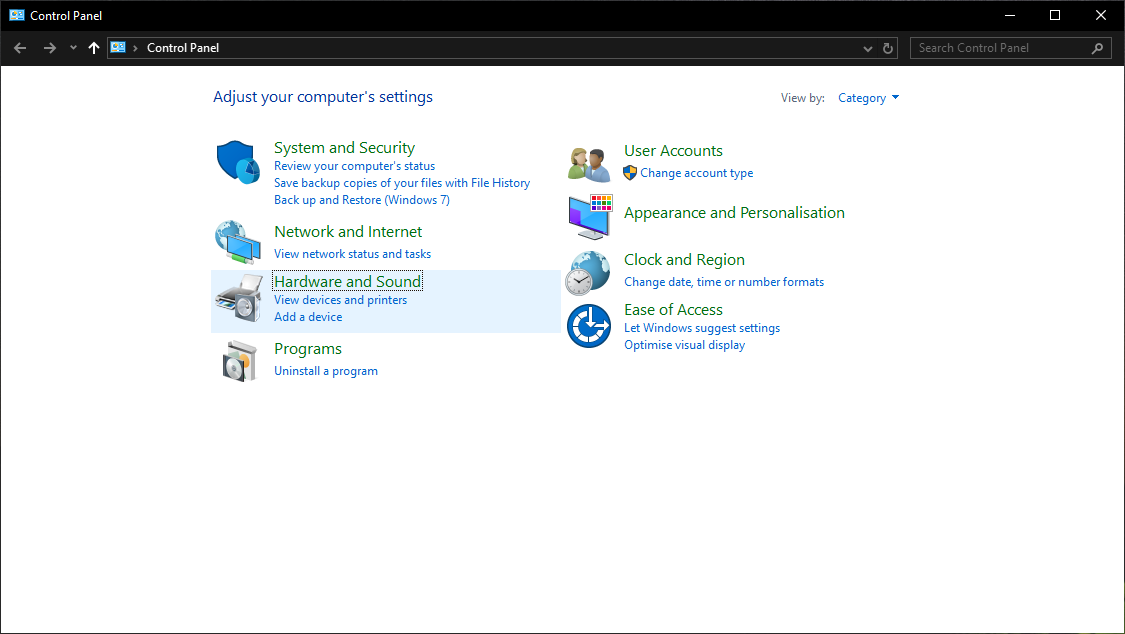Open Ease of Access using its circular icon
This screenshot has height=634, width=1125.
[x=588, y=325]
